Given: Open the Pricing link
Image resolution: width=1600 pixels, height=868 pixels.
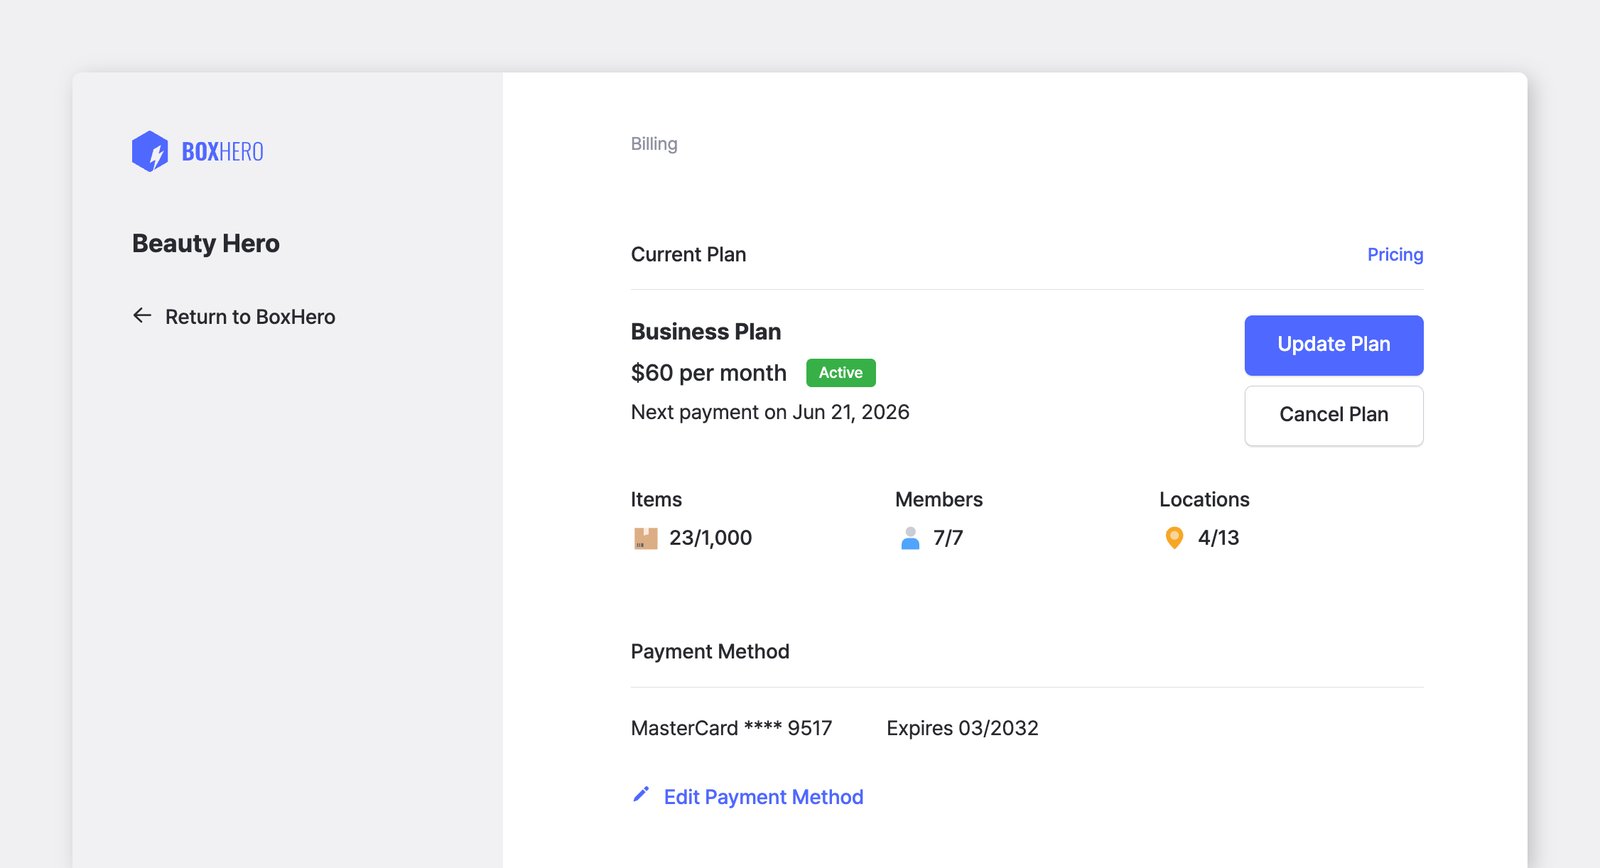Looking at the screenshot, I should [x=1395, y=254].
